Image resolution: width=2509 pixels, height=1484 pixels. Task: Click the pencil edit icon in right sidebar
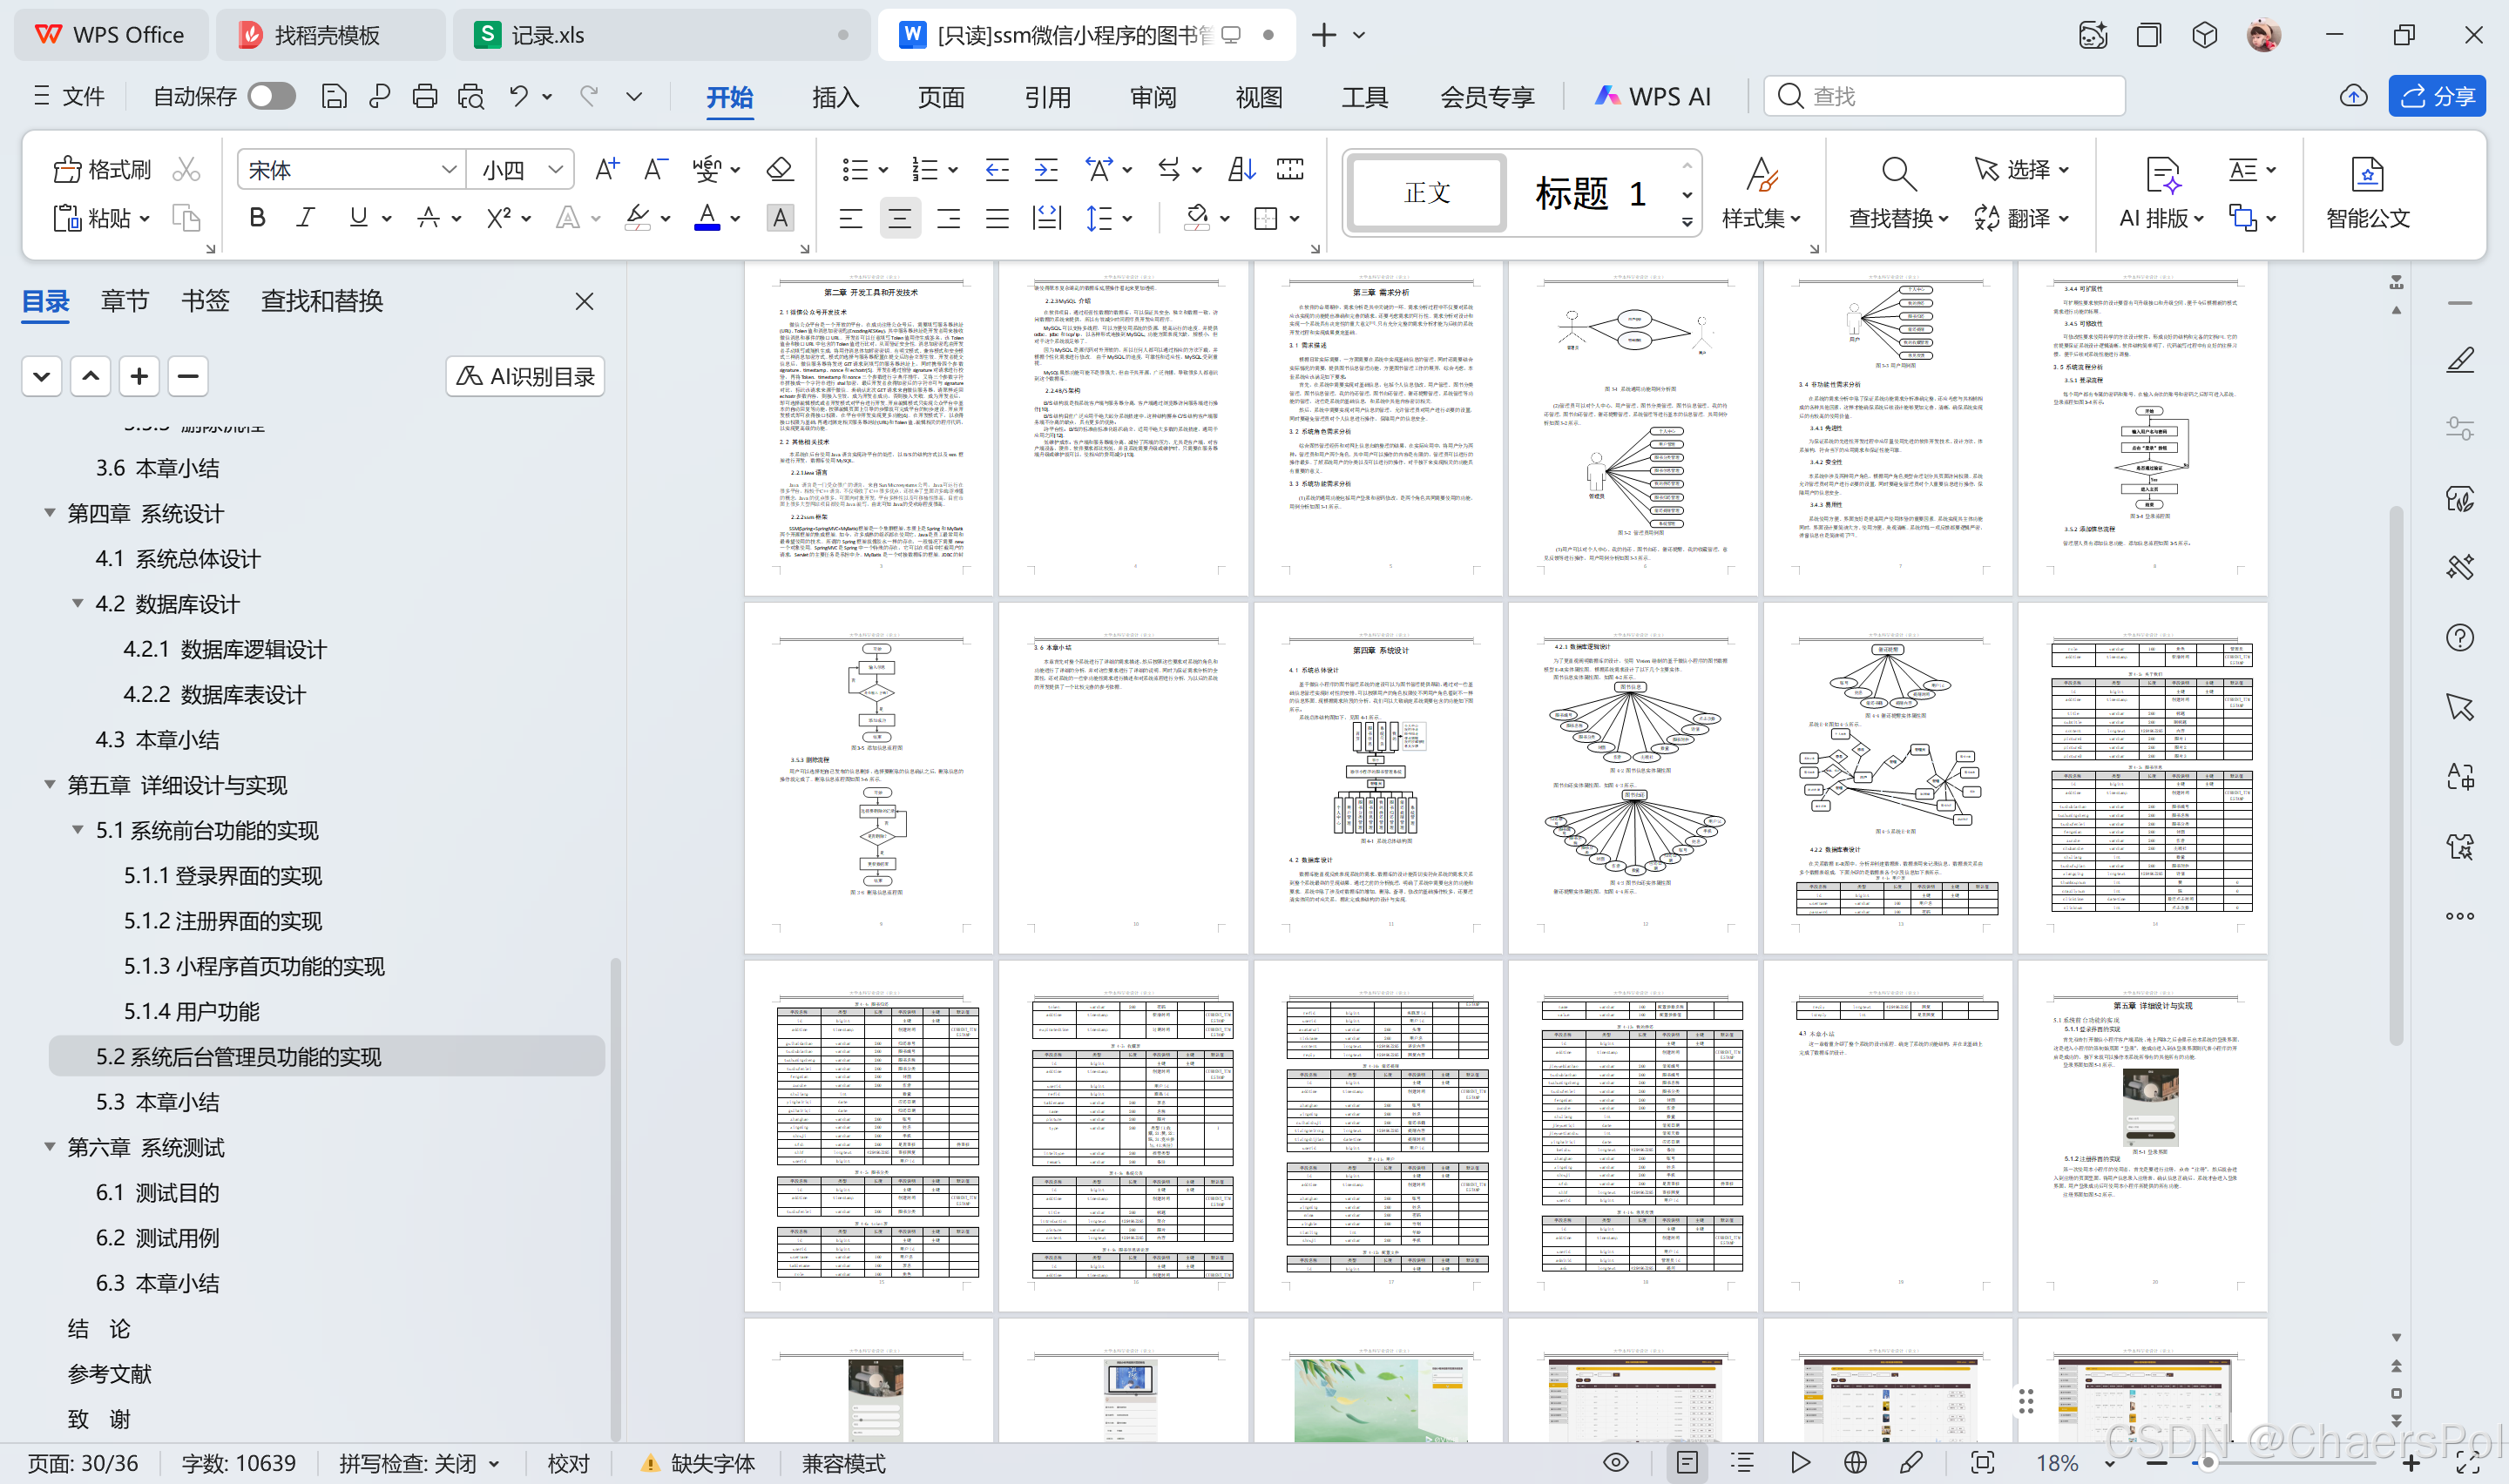(2460, 360)
